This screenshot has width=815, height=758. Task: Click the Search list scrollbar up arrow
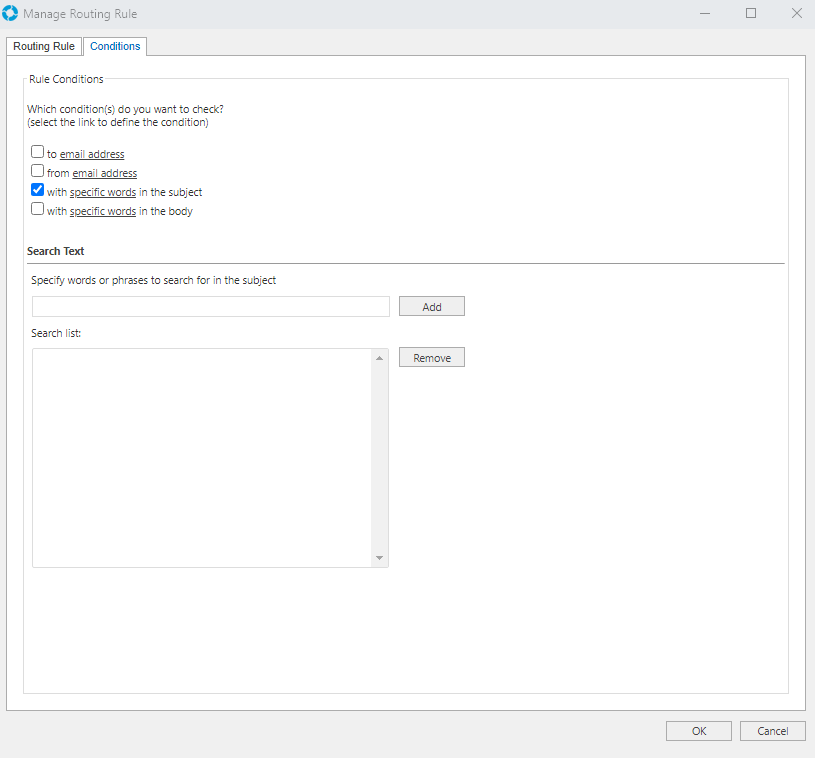[379, 358]
